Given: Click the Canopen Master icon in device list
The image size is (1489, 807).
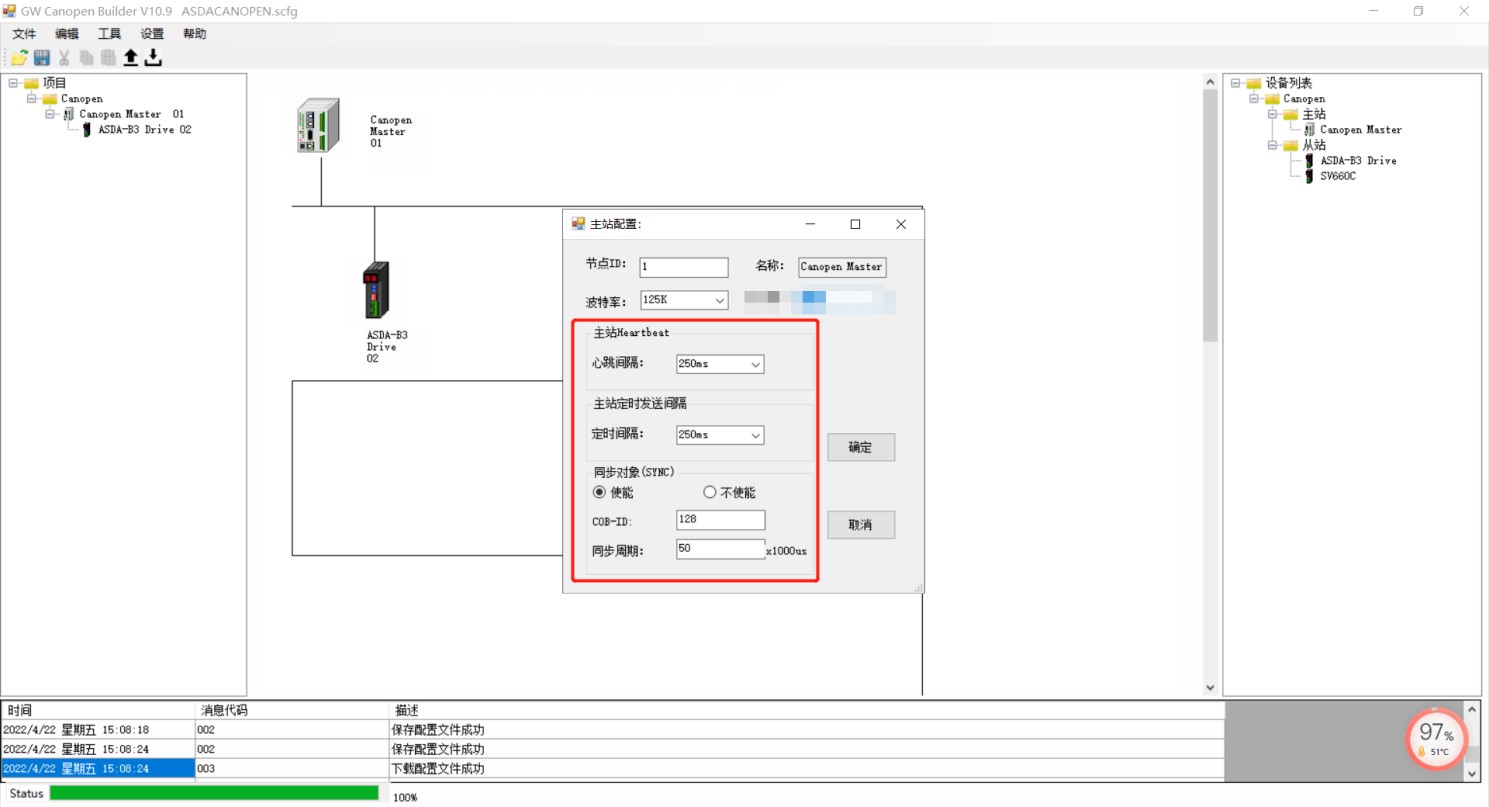Looking at the screenshot, I should (1310, 130).
